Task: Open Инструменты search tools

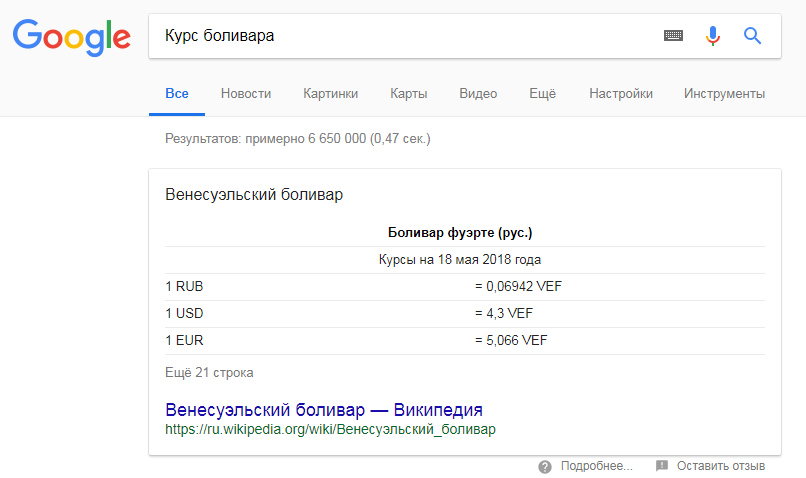Action: click(x=724, y=94)
